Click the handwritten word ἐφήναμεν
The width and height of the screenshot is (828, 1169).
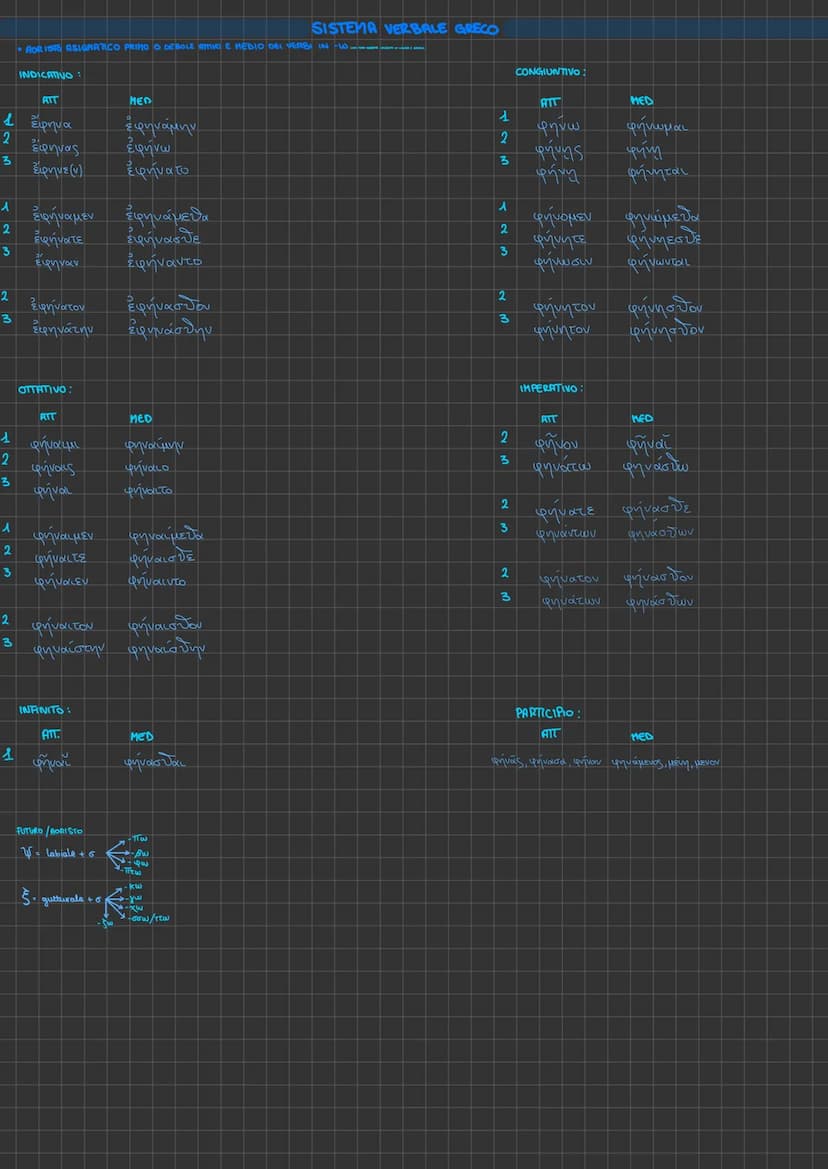coord(63,217)
